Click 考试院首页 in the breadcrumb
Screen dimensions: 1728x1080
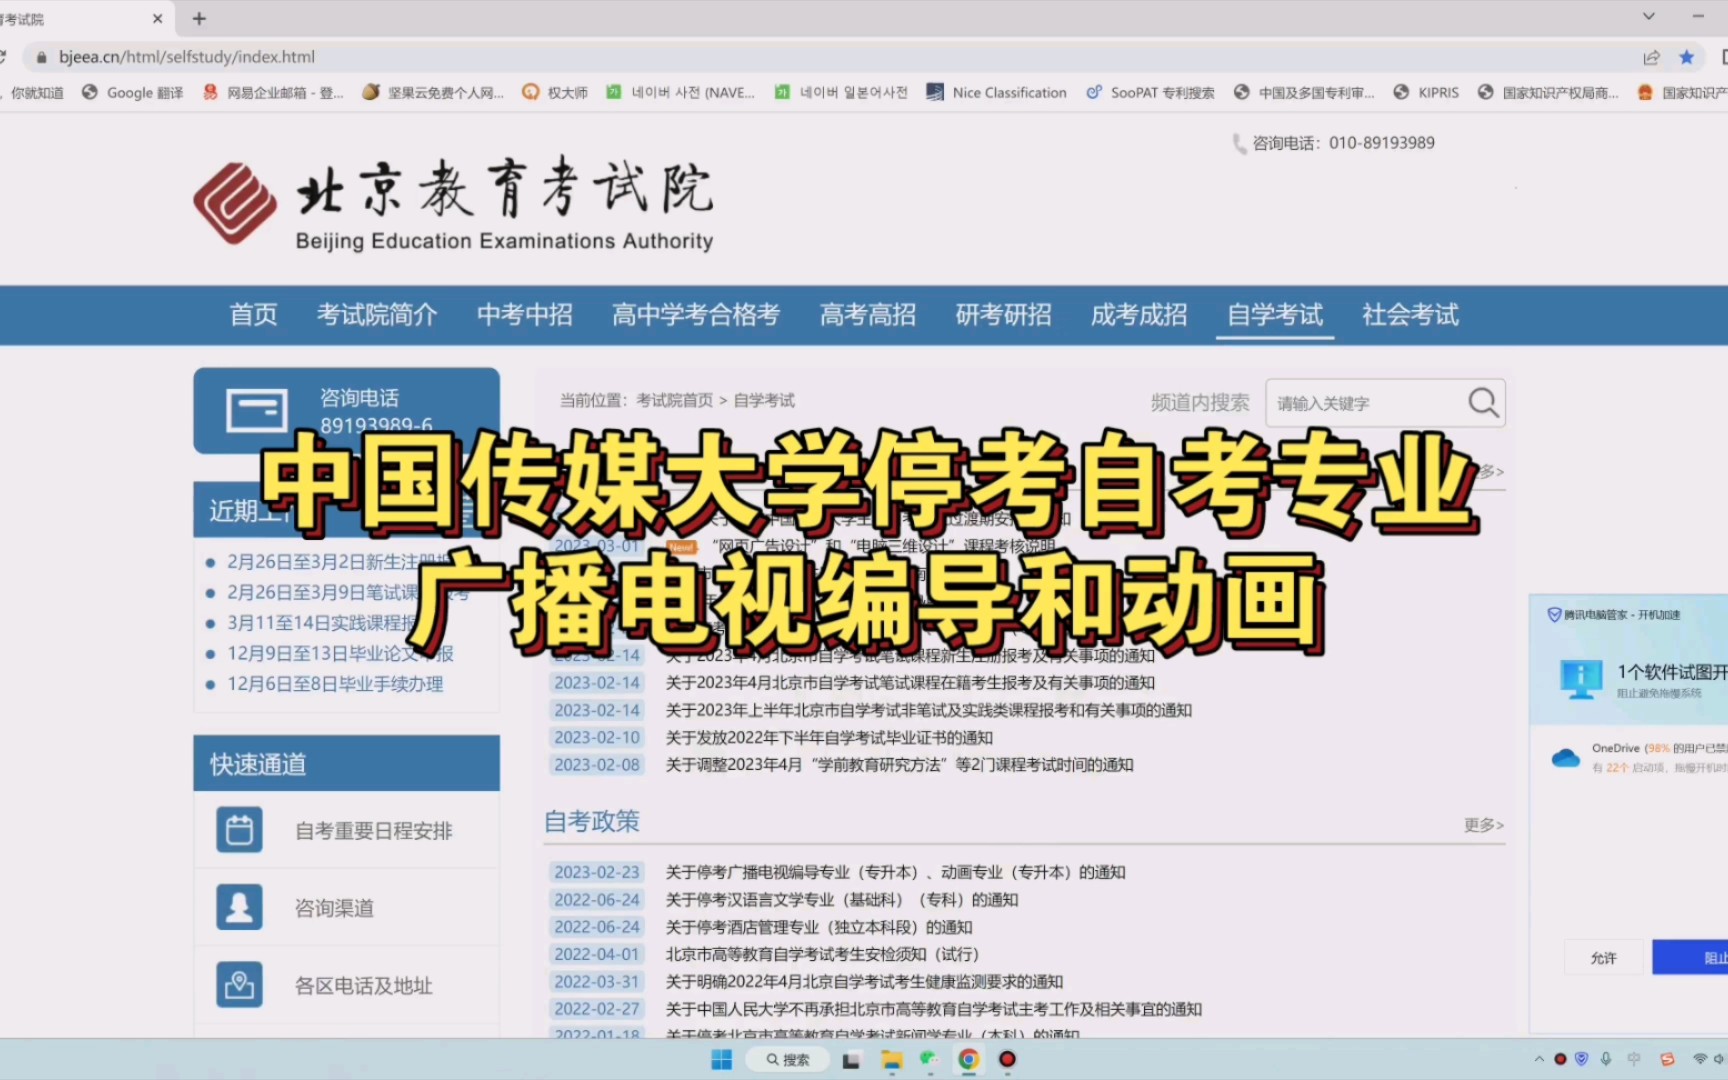point(675,400)
